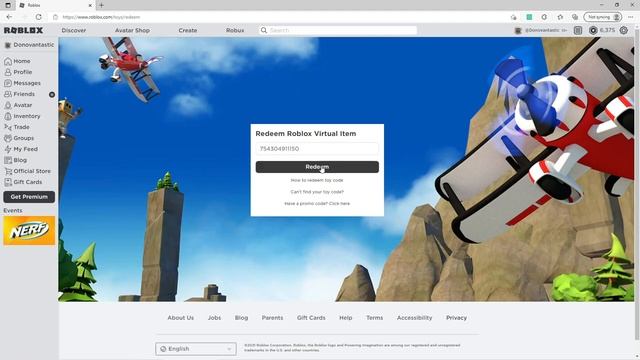
Task: Click the Get Premium button
Action: click(29, 197)
